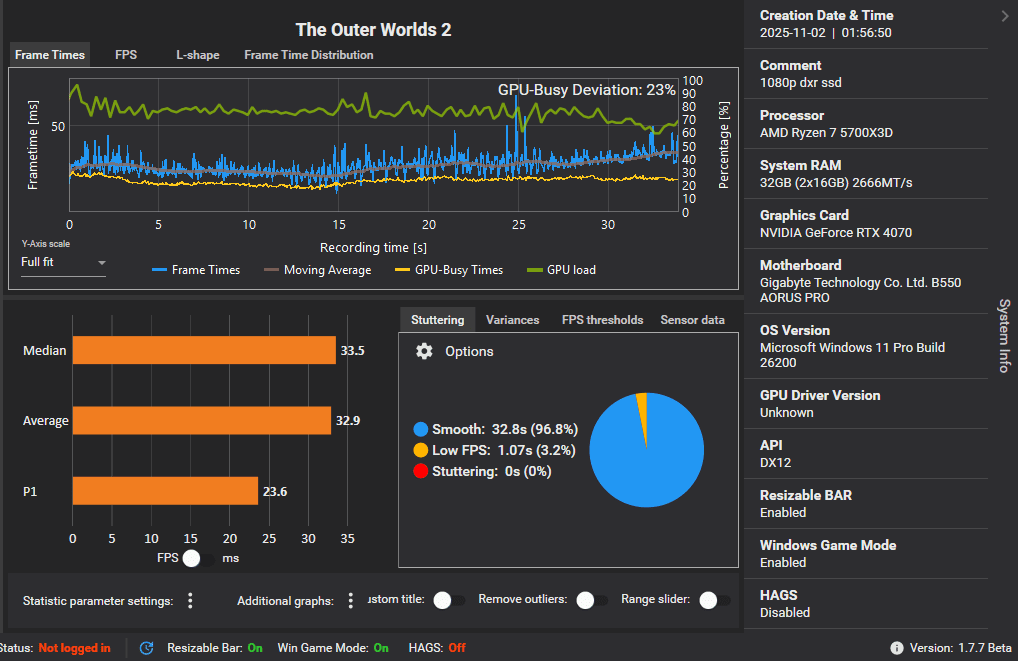Open the Options label in Stuttering panel
Screen dimensions: 1018x661
(469, 351)
